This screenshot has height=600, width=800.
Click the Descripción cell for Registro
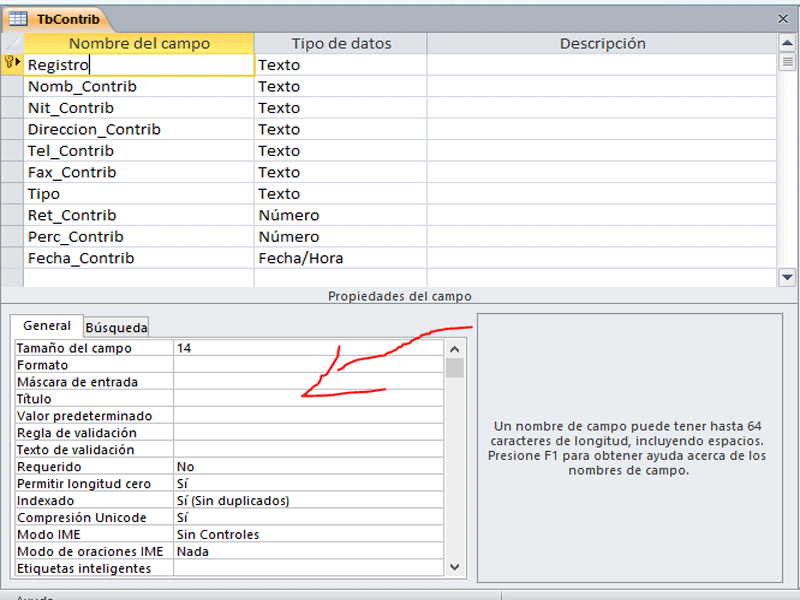pos(600,64)
